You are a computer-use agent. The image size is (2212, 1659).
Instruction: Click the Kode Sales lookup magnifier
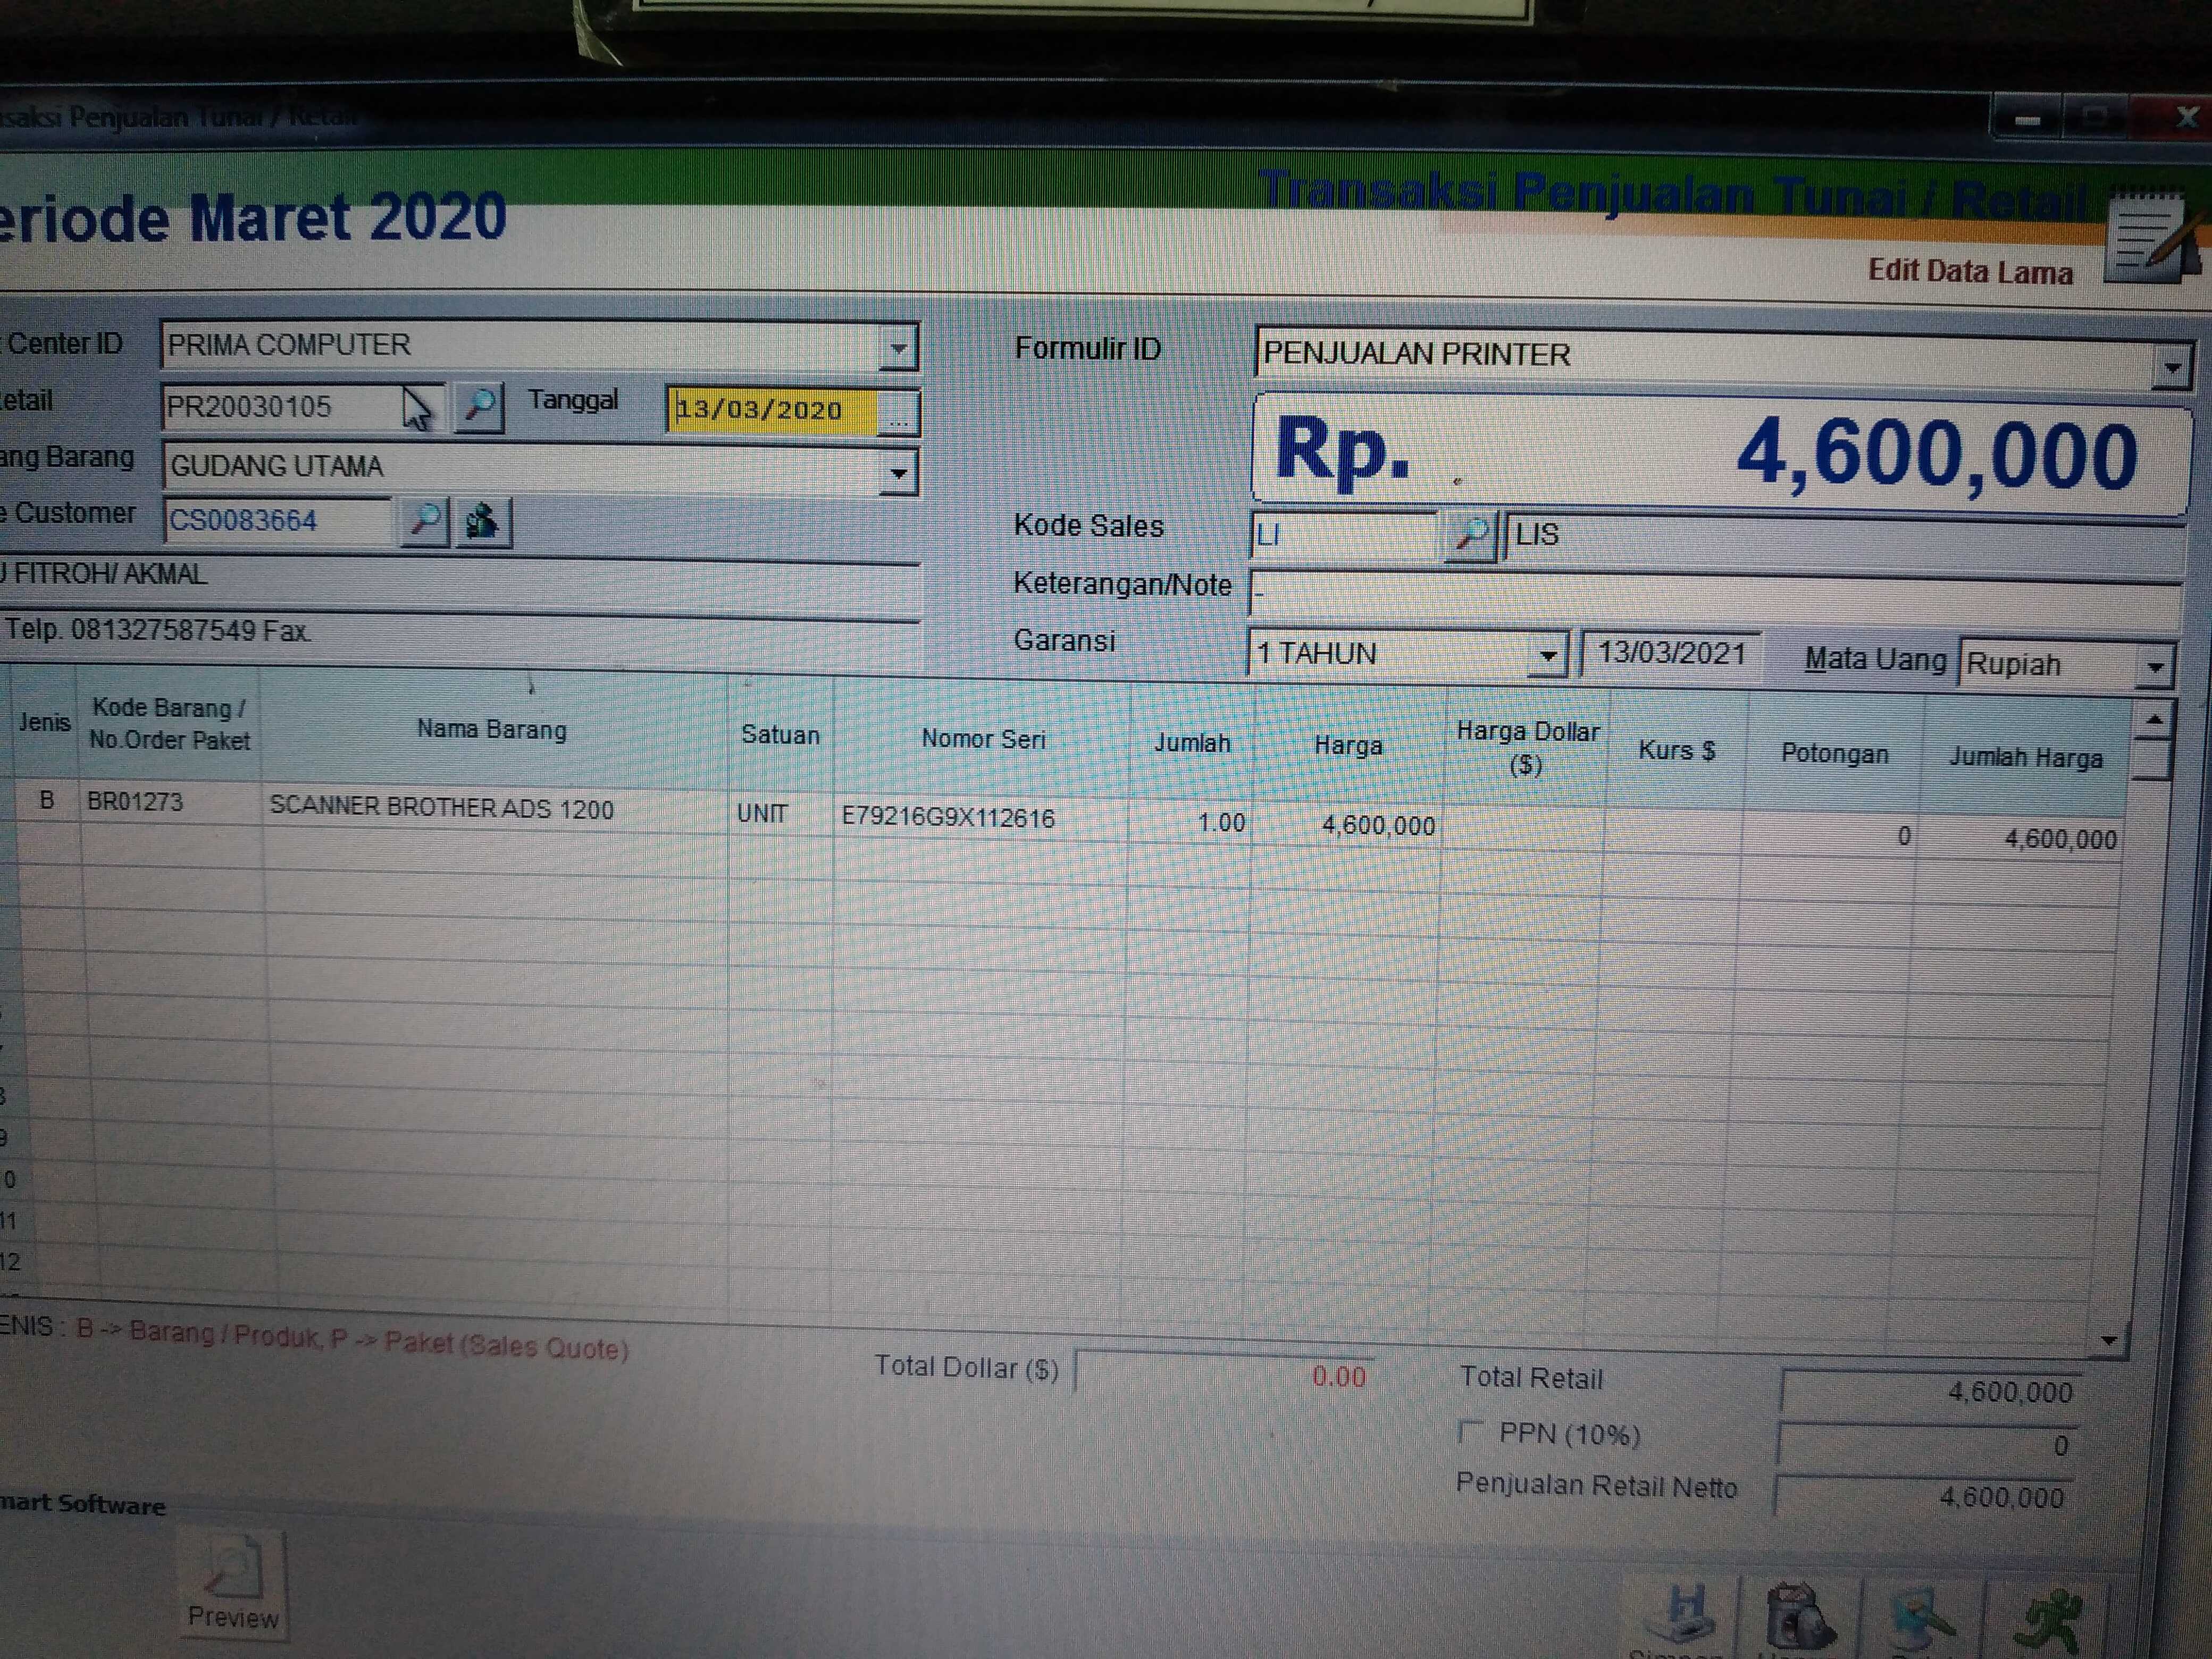[x=1470, y=536]
